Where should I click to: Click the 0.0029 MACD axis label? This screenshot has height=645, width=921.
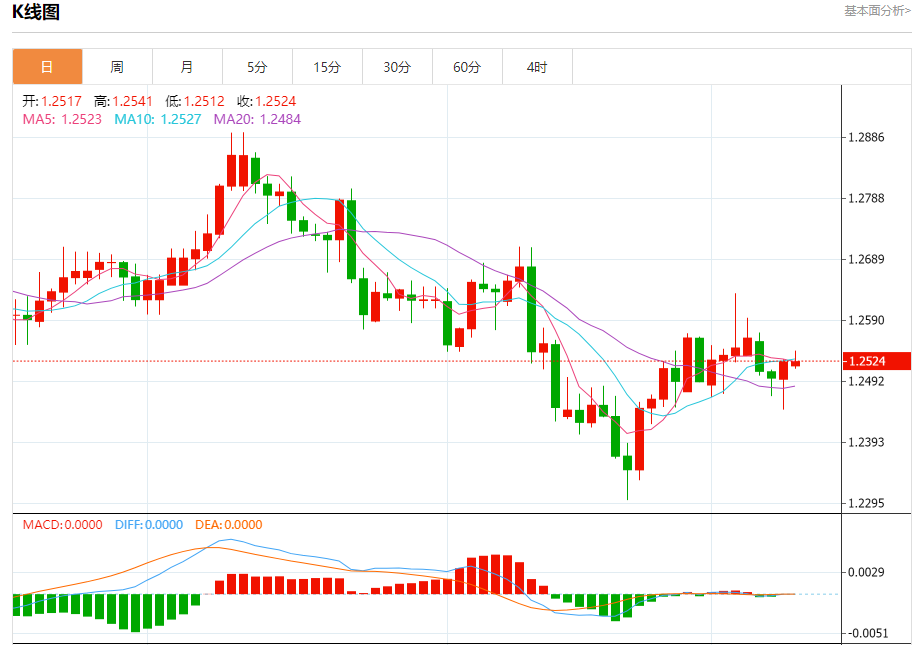(866, 572)
